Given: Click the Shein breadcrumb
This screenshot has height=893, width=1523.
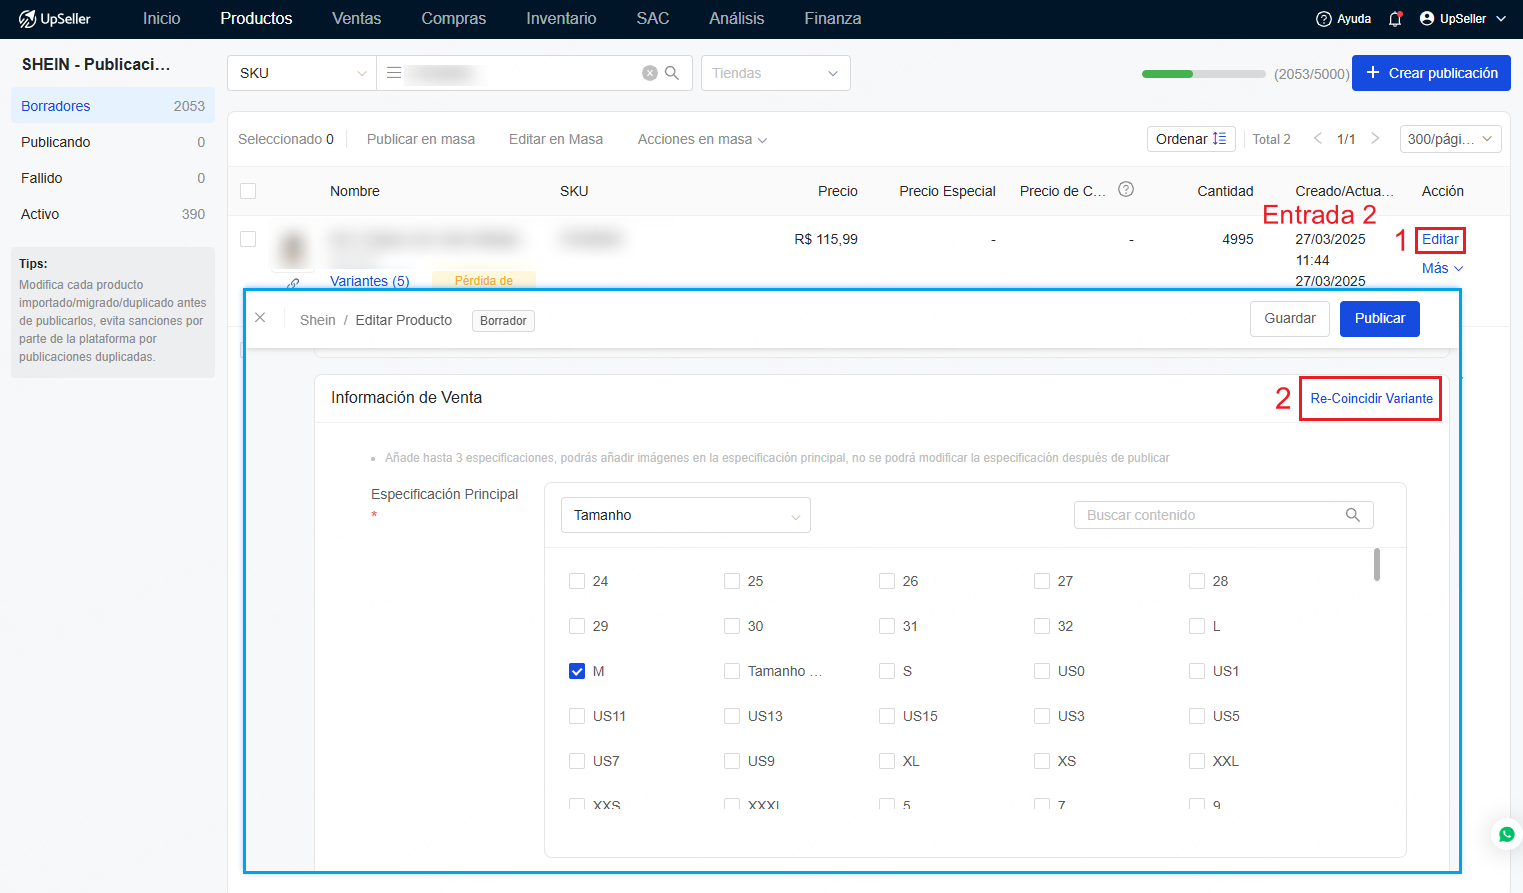Looking at the screenshot, I should click(x=318, y=320).
